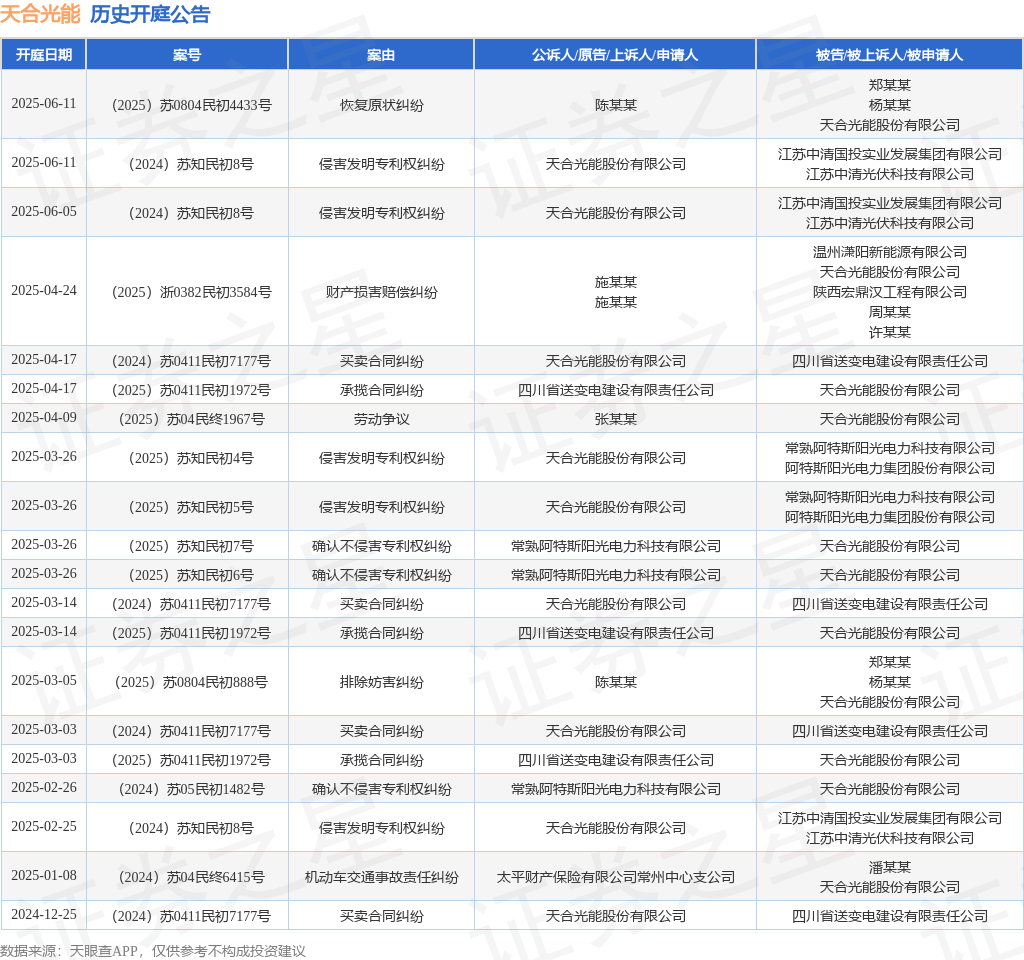Click the 机动车交通事故责任纠纷 cell
Screen dimensions: 1024x960
point(381,877)
